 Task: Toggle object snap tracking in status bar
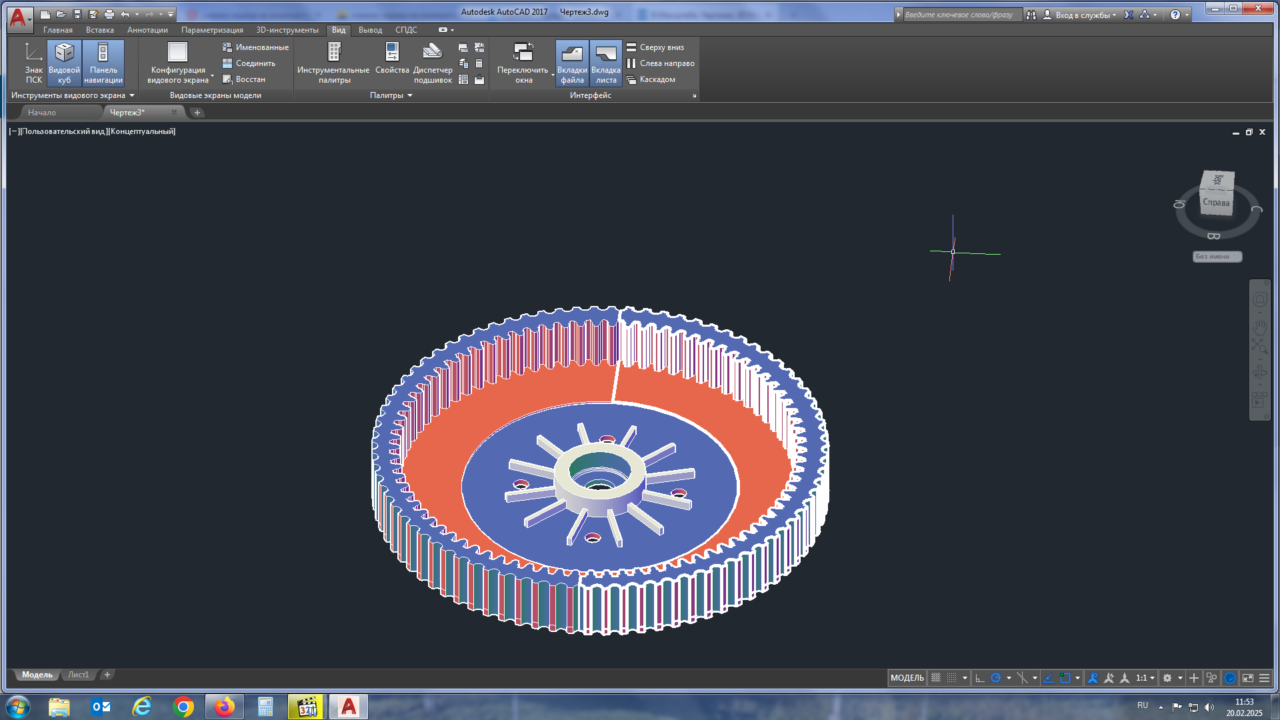click(1049, 678)
